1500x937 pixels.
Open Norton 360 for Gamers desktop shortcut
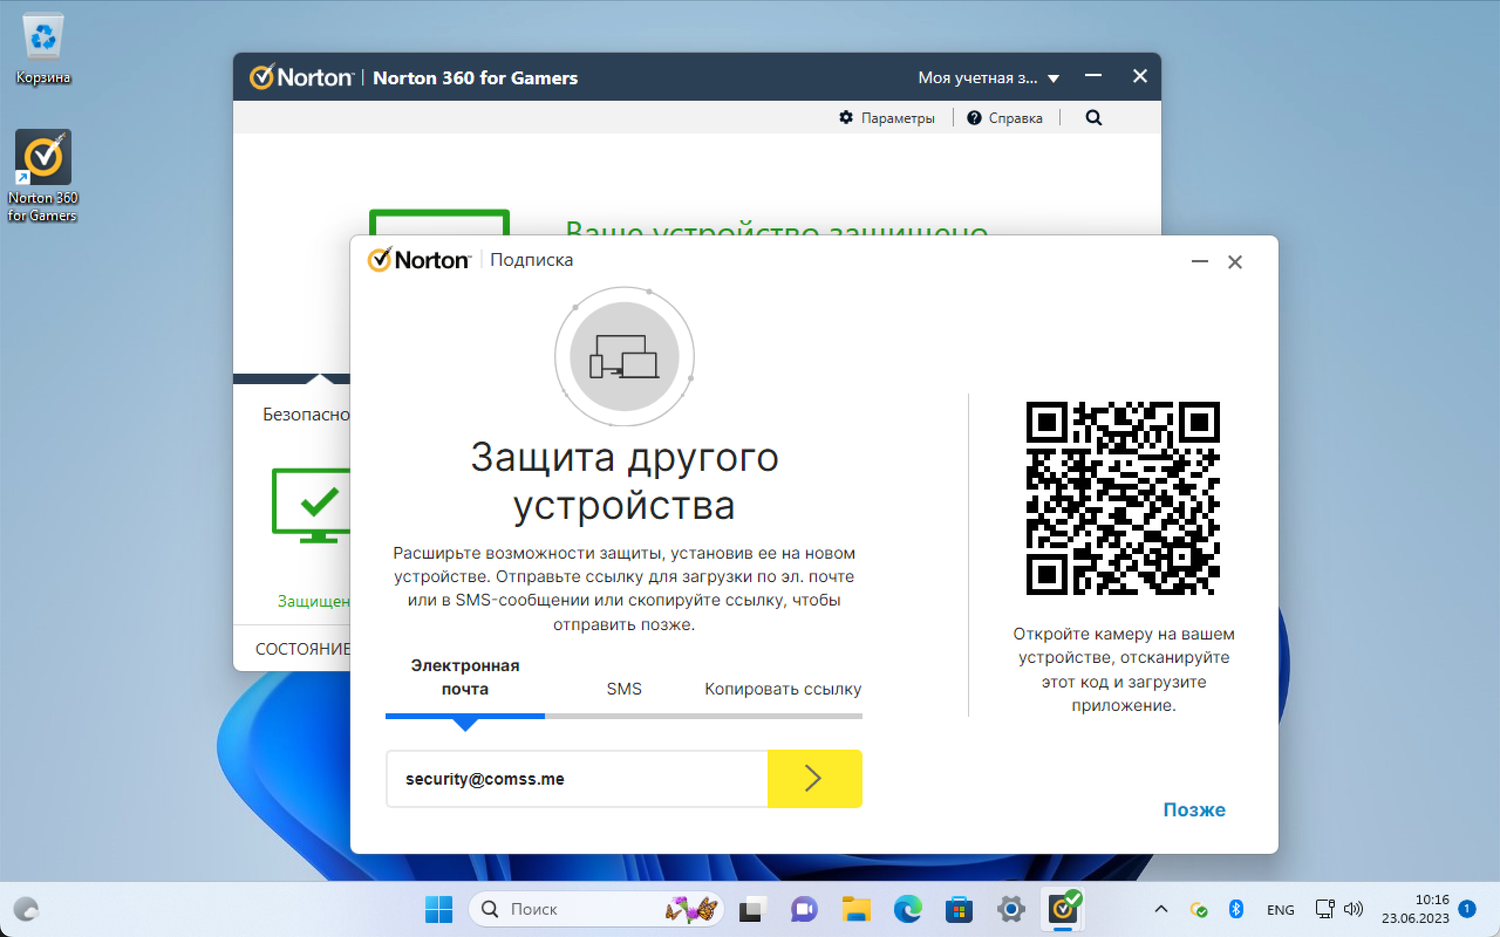(43, 176)
